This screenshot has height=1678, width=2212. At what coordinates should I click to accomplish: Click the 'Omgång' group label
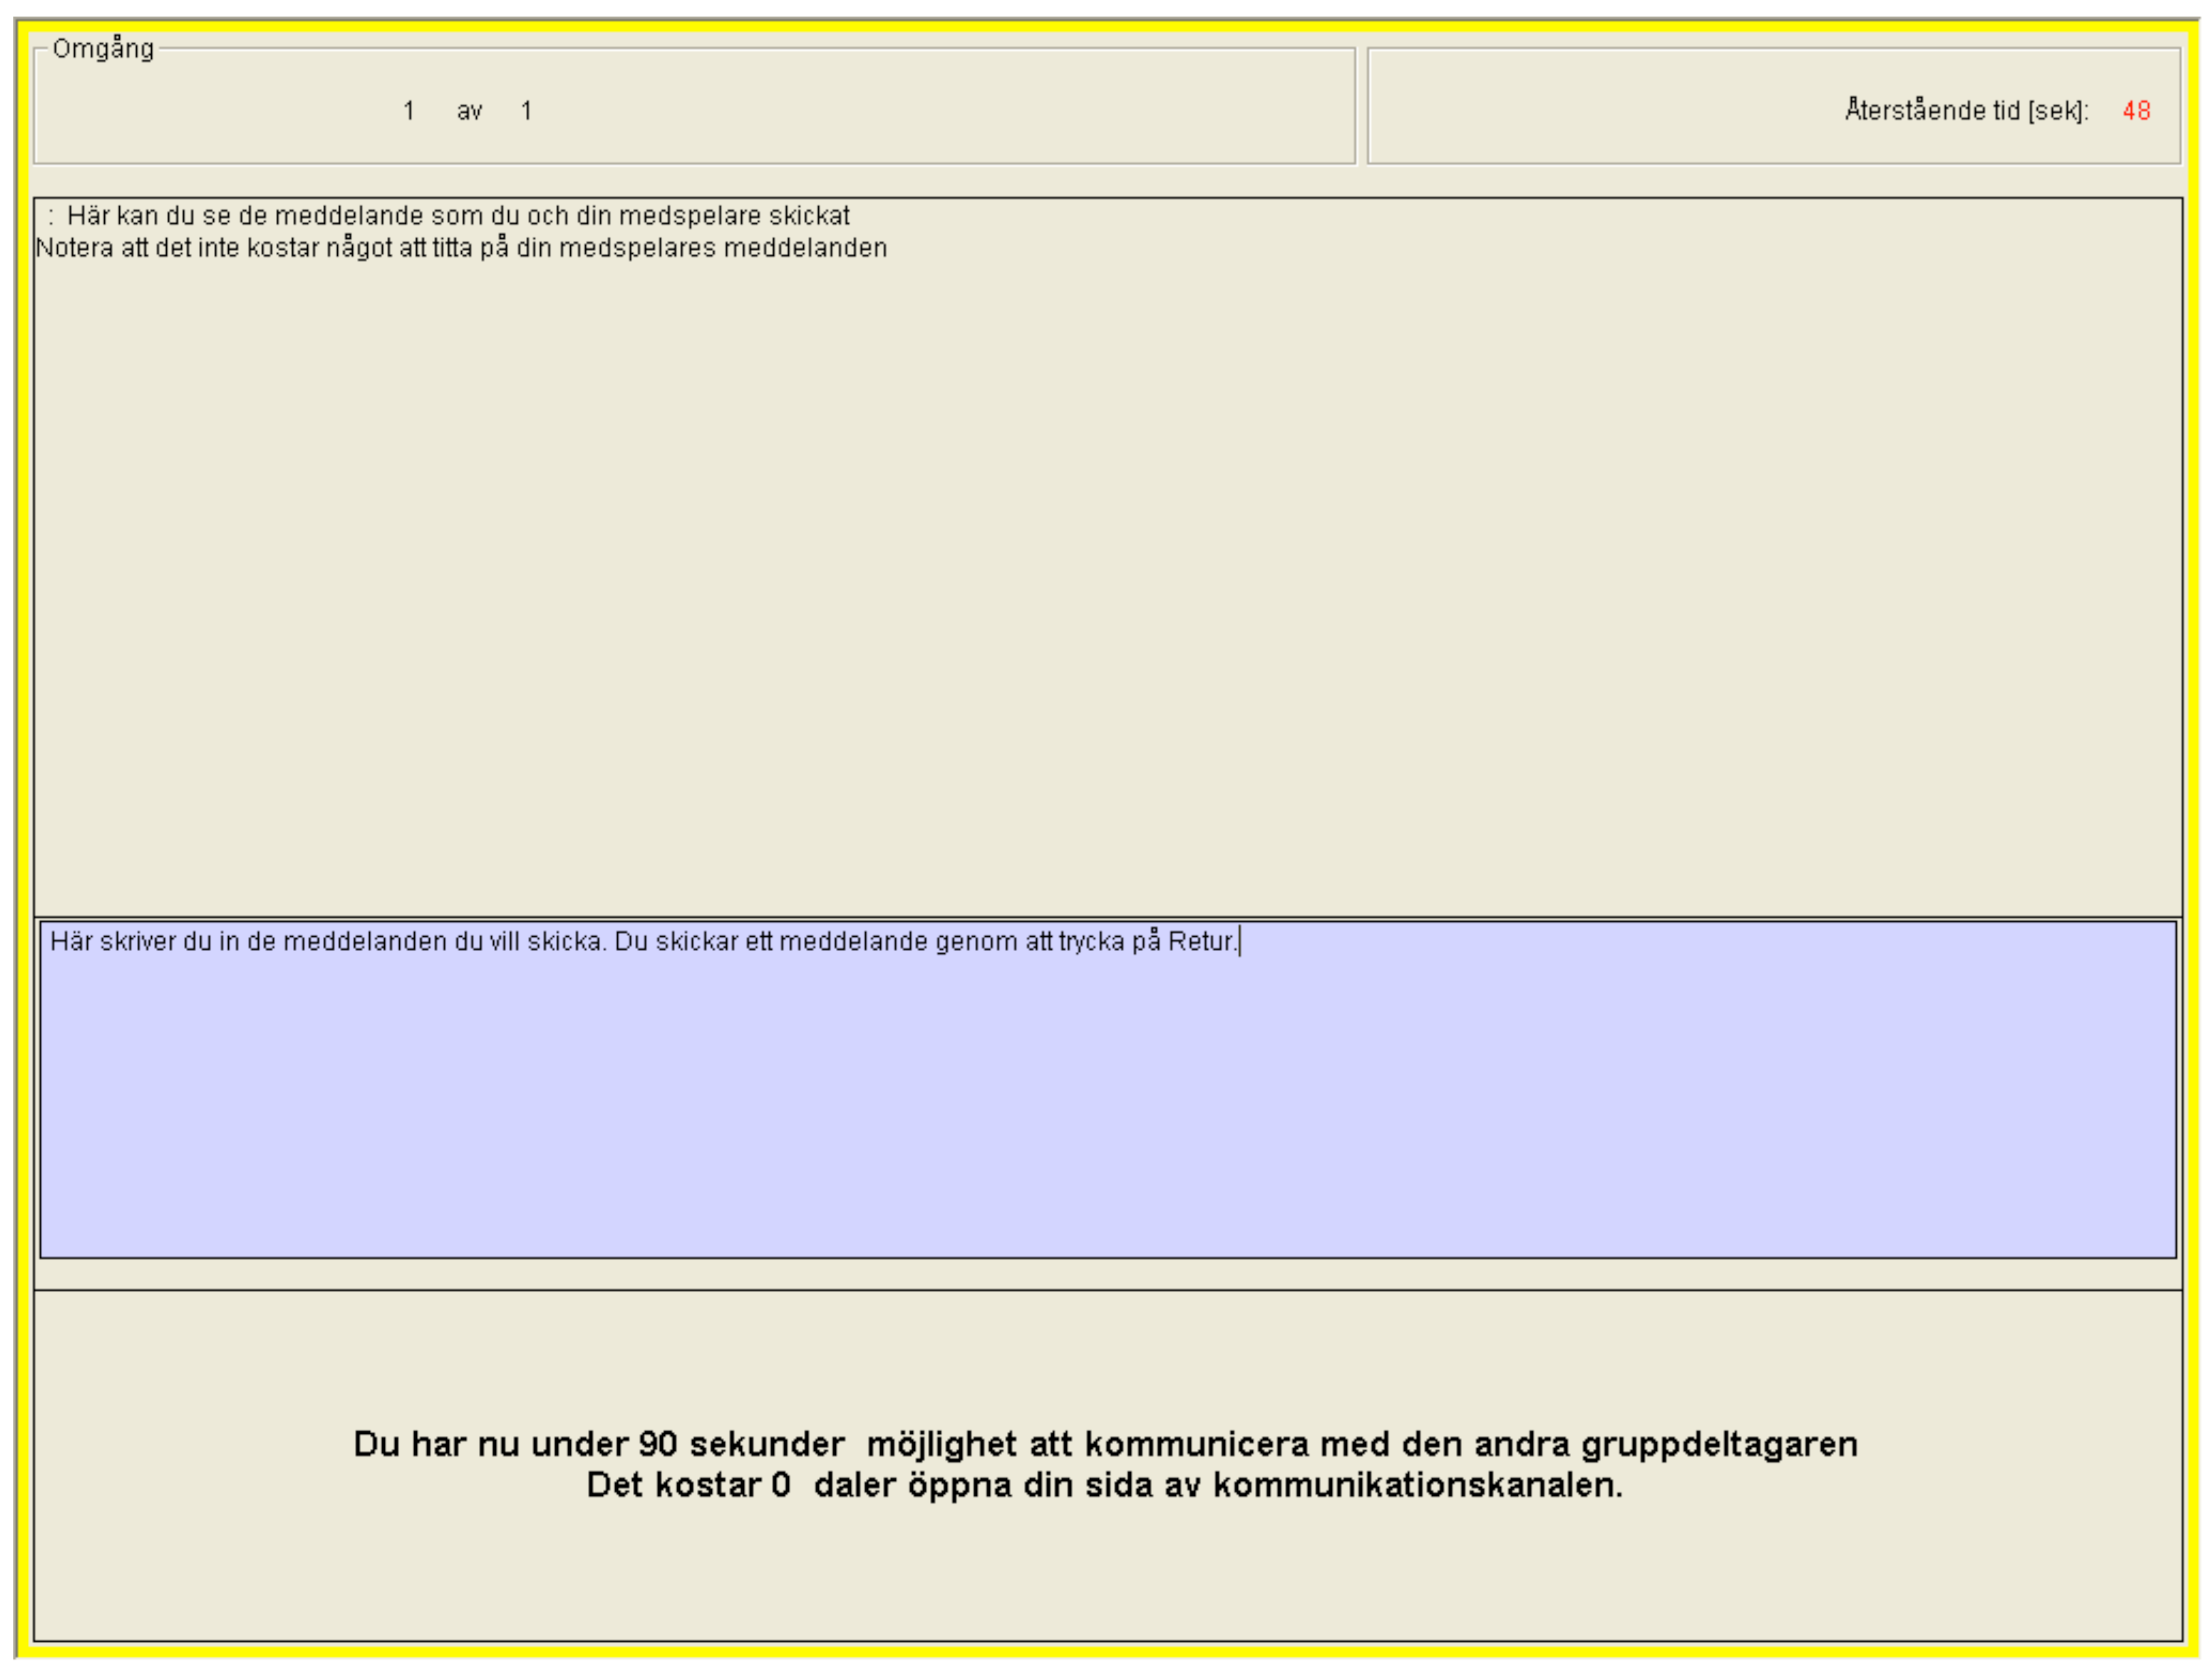click(x=103, y=49)
